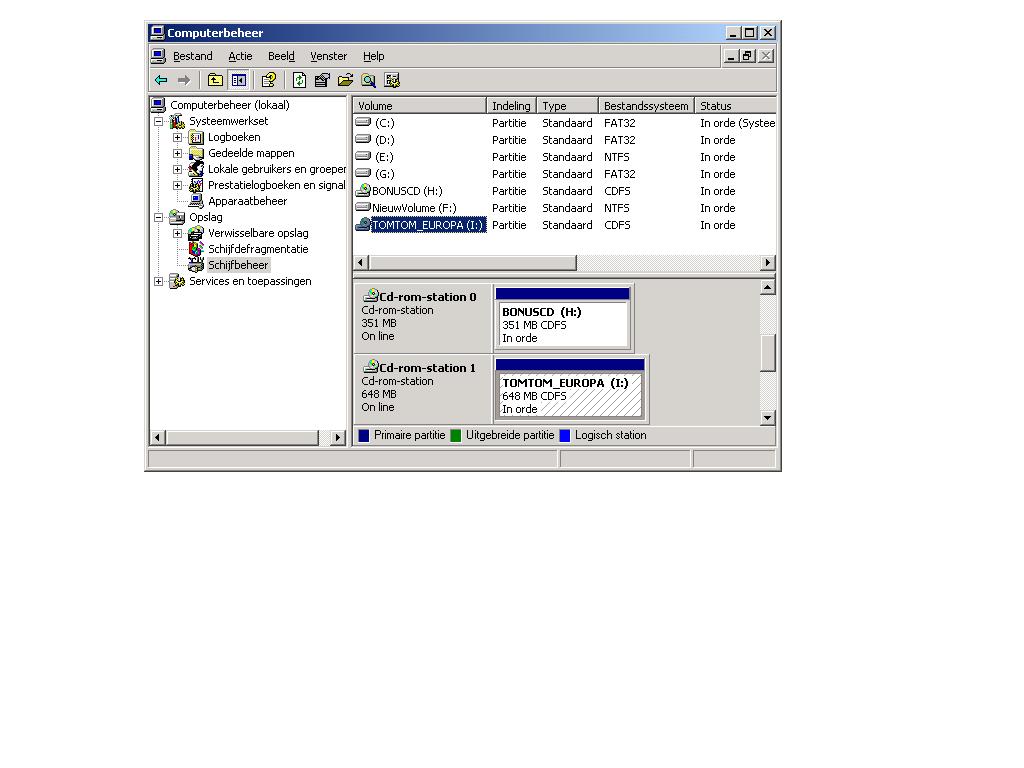Expand the Logboeken tree node
The height and width of the screenshot is (768, 1024).
pyautogui.click(x=177, y=137)
